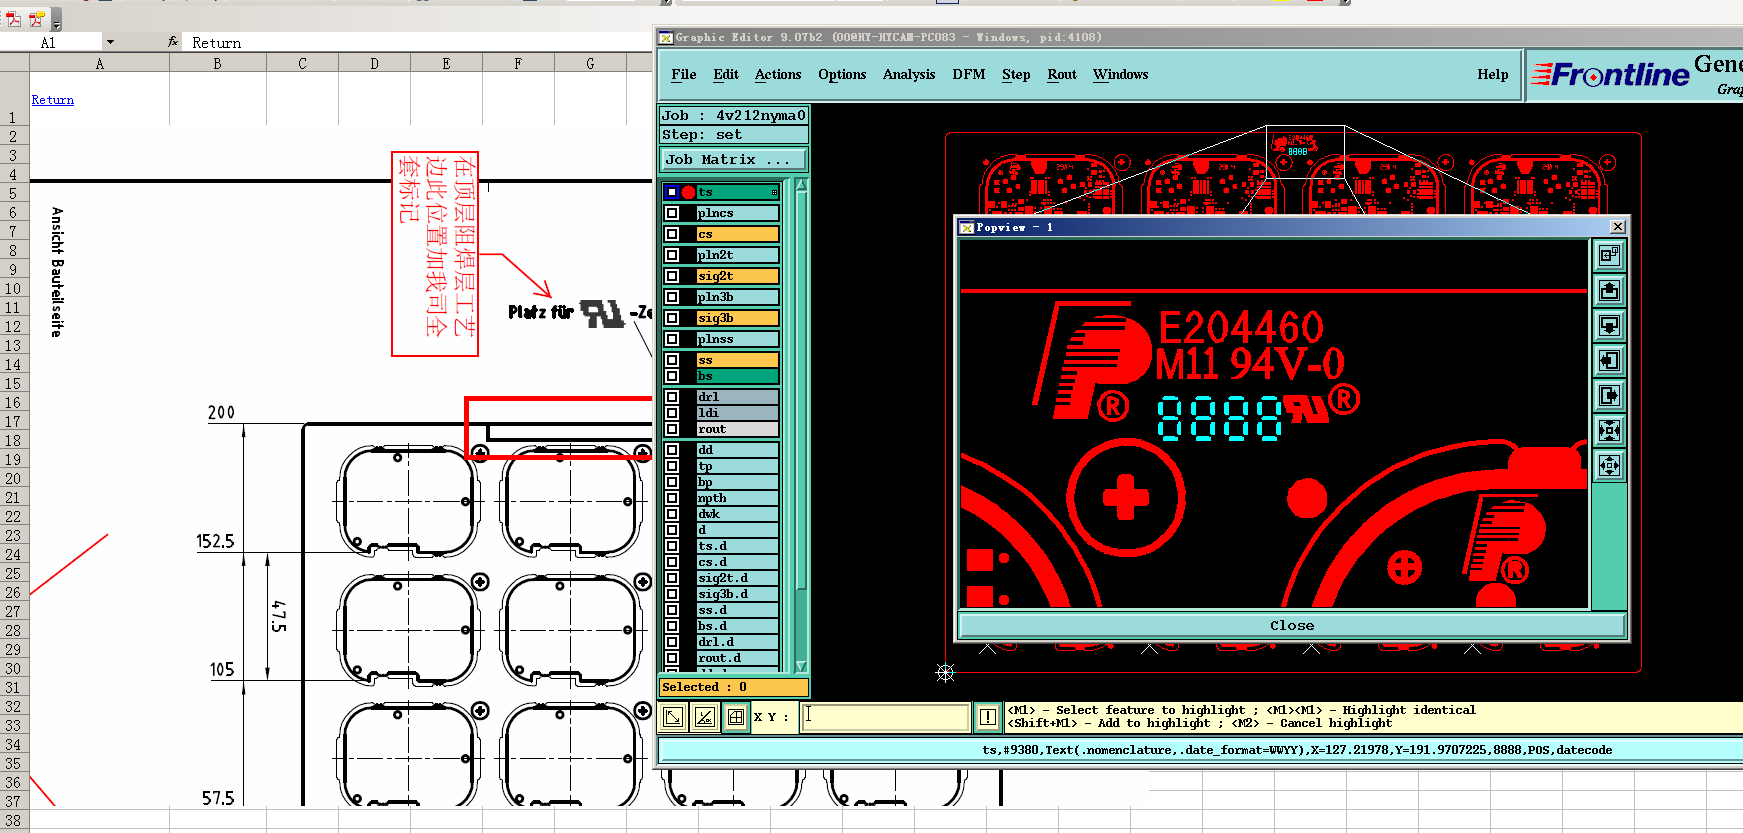1743x833 pixels.
Task: Toggle the rout layer display checkbox
Action: [672, 429]
